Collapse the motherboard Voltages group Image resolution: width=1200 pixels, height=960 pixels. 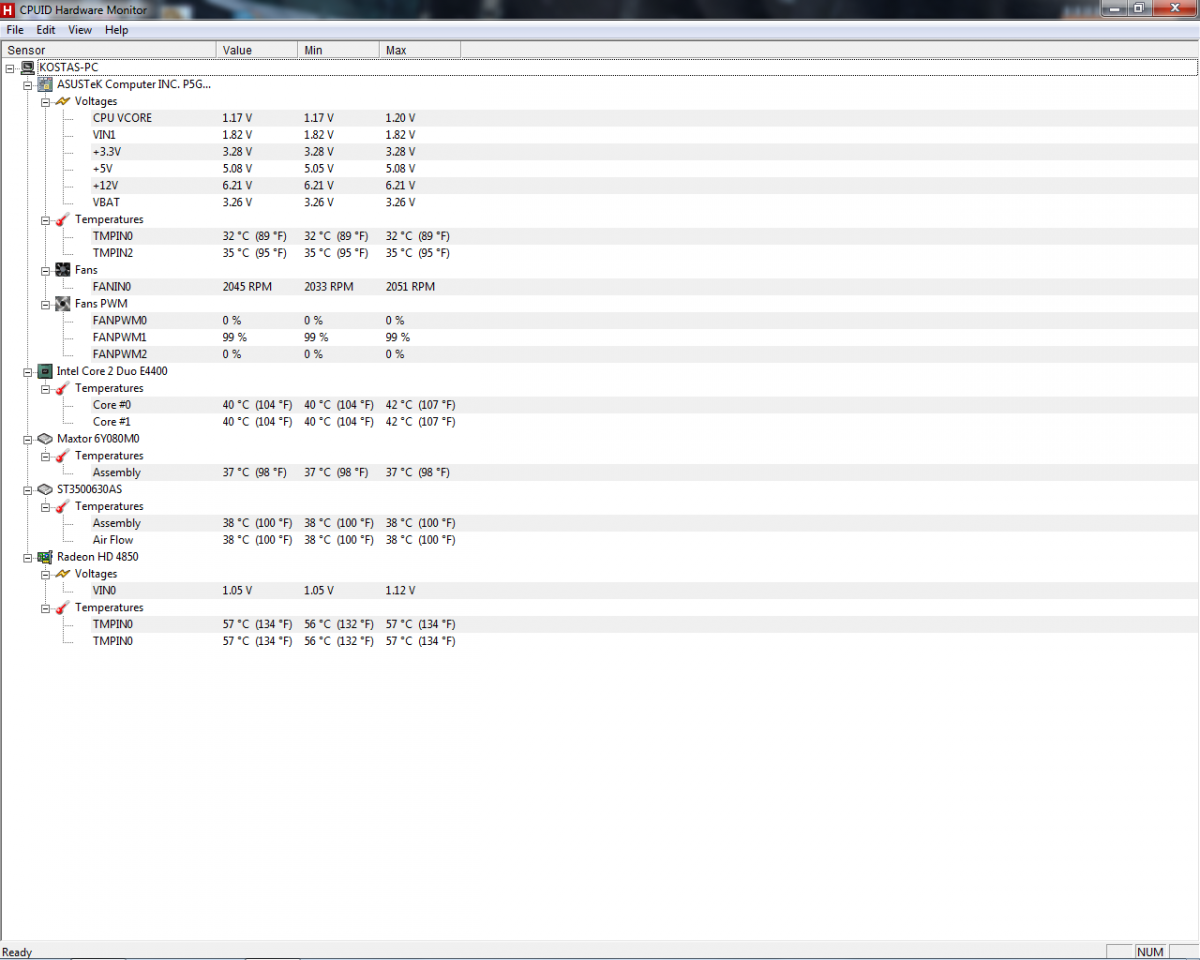click(46, 101)
